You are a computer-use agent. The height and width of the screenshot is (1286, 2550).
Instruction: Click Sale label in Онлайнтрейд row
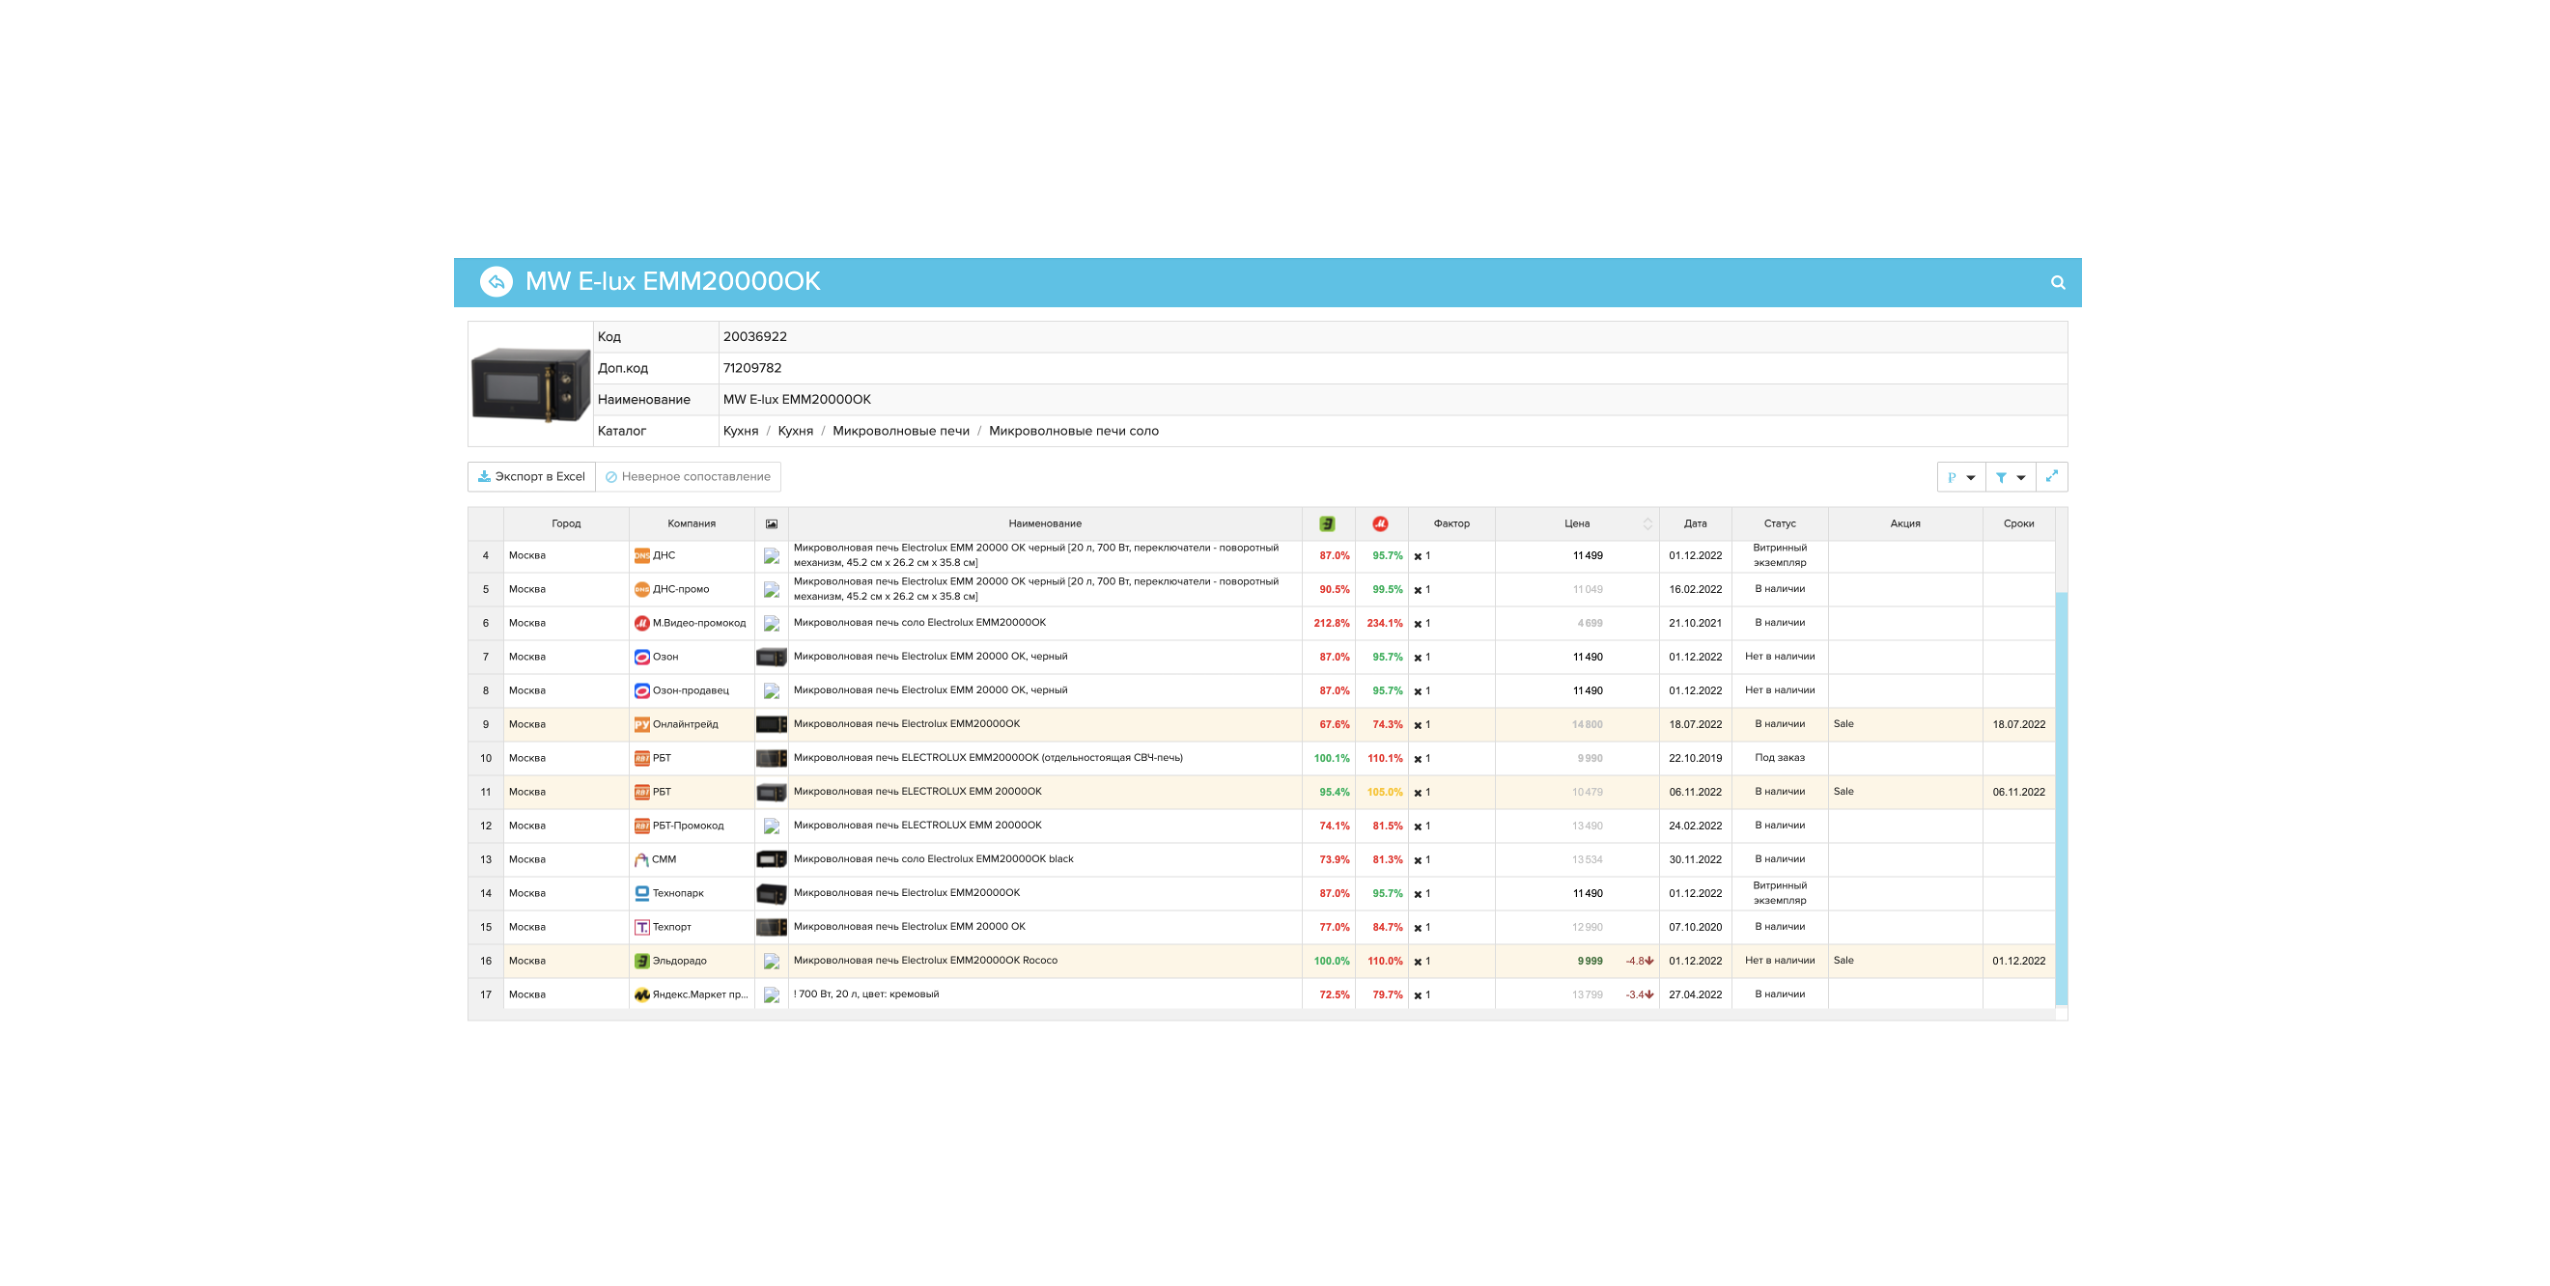tap(1842, 724)
